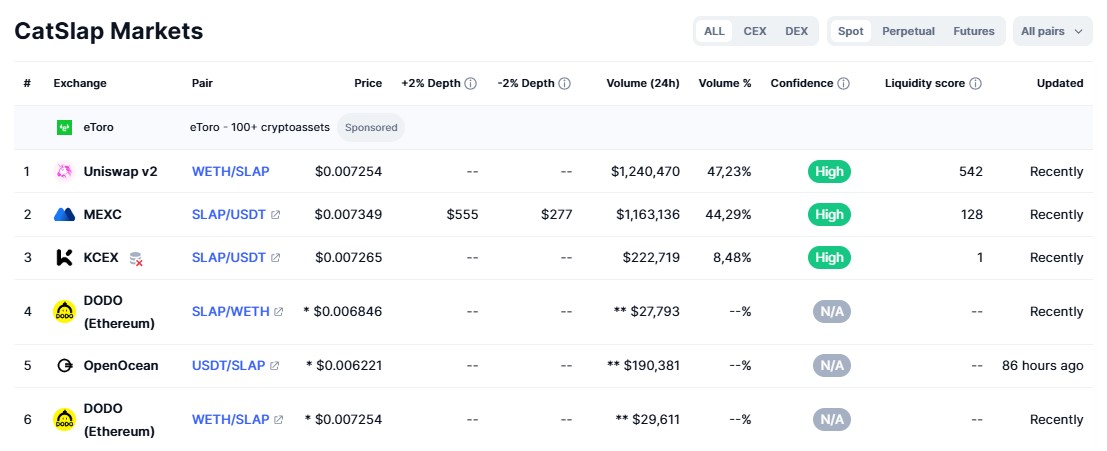This screenshot has height=451, width=1107.
Task: Open the eToro sponsored exchange name
Action: click(x=98, y=128)
